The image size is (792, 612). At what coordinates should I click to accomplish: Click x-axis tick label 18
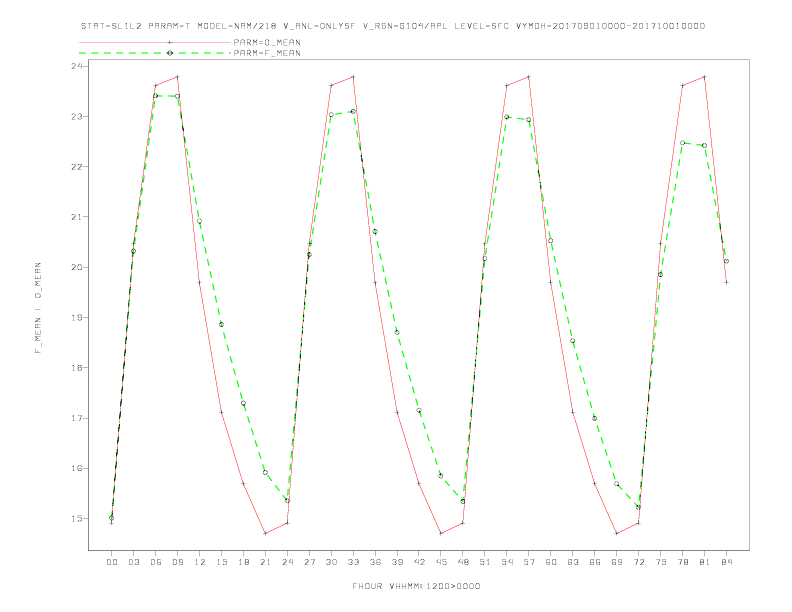[x=243, y=562]
